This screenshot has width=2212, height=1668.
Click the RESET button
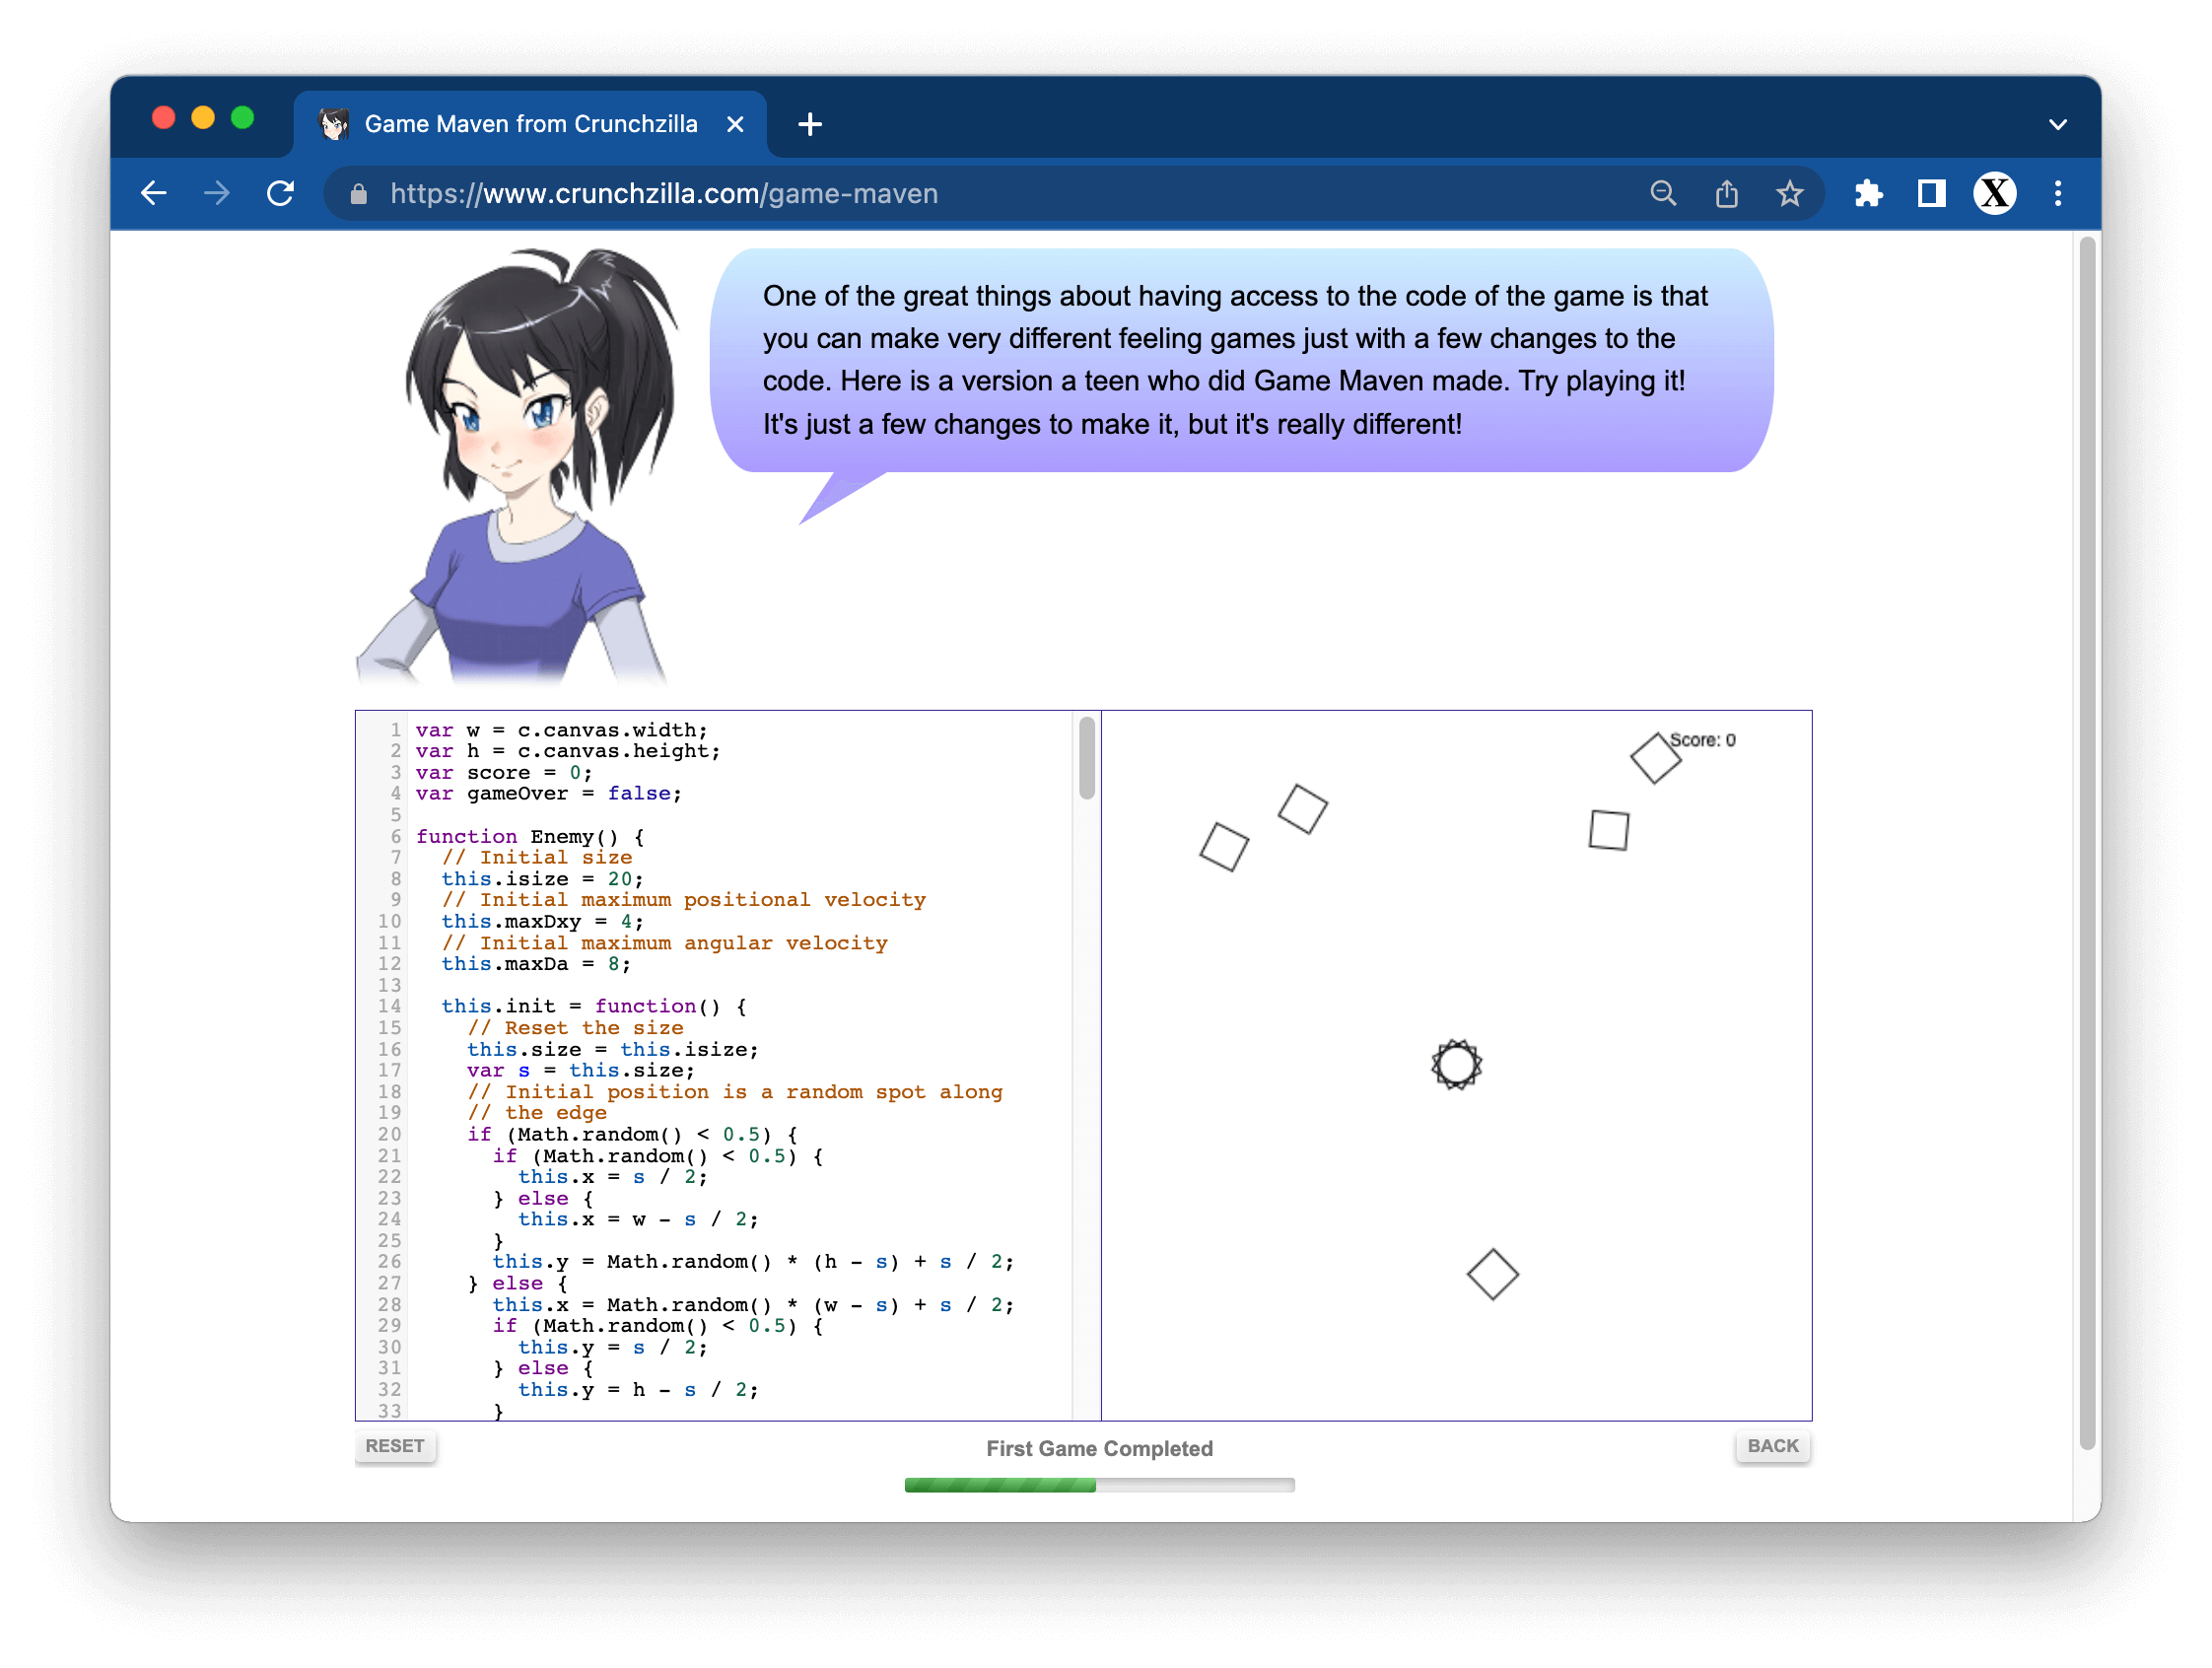pos(395,1446)
